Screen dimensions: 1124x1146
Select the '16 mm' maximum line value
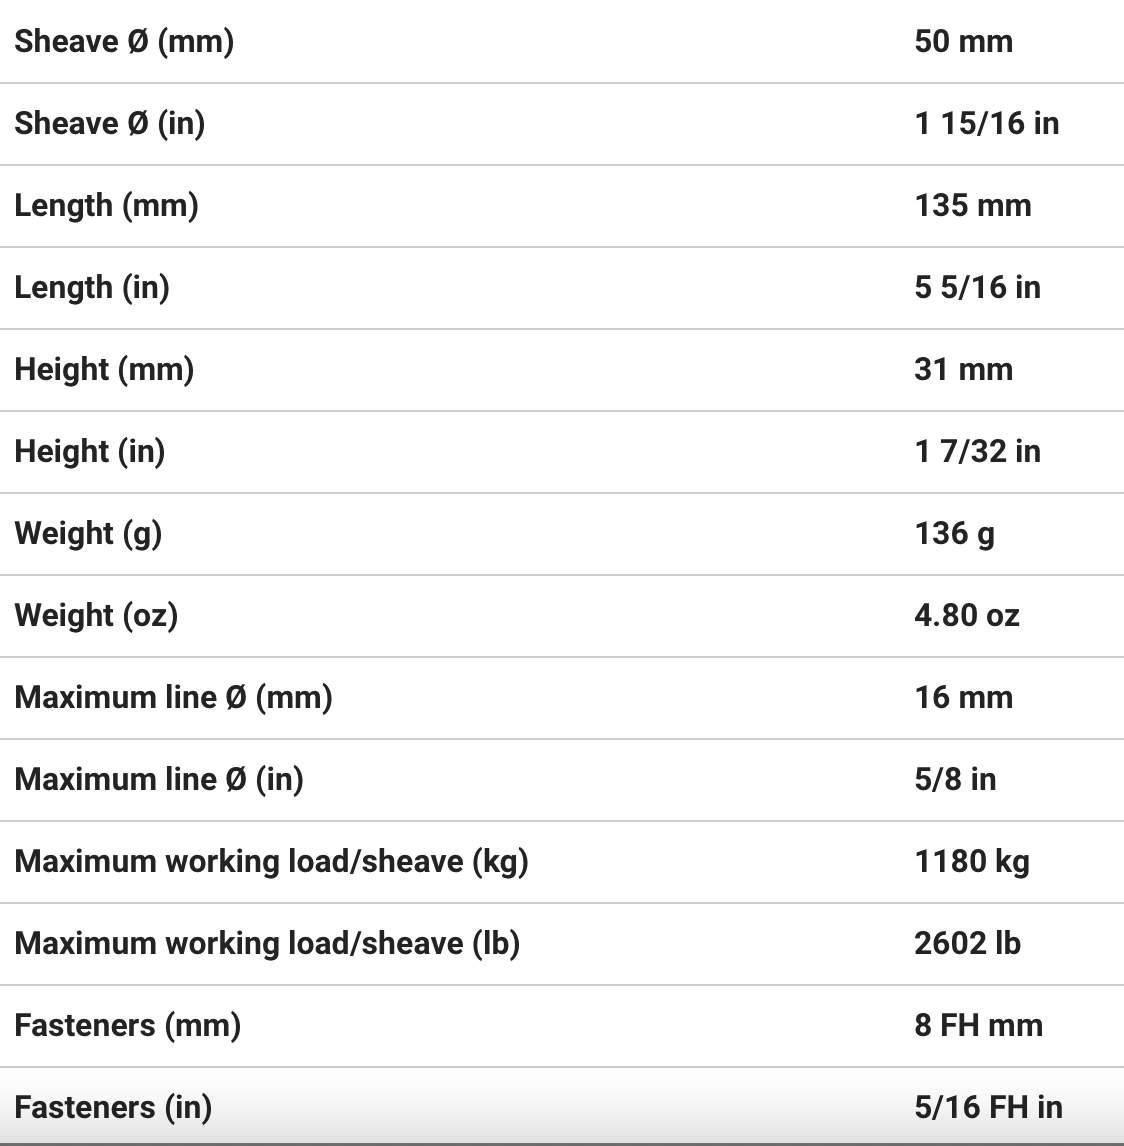tap(963, 698)
